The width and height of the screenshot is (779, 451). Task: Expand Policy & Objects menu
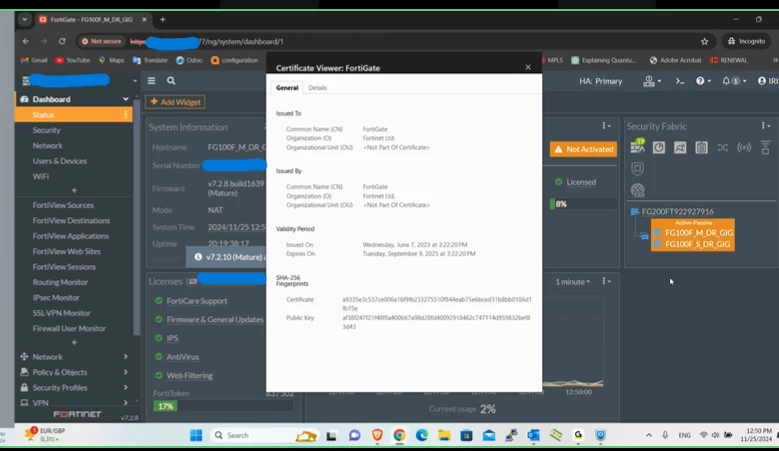point(73,372)
